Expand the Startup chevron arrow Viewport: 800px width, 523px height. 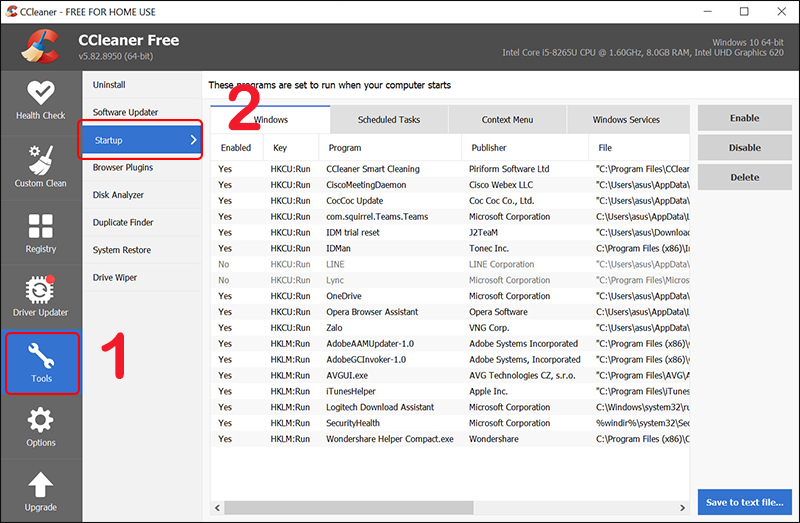(193, 140)
